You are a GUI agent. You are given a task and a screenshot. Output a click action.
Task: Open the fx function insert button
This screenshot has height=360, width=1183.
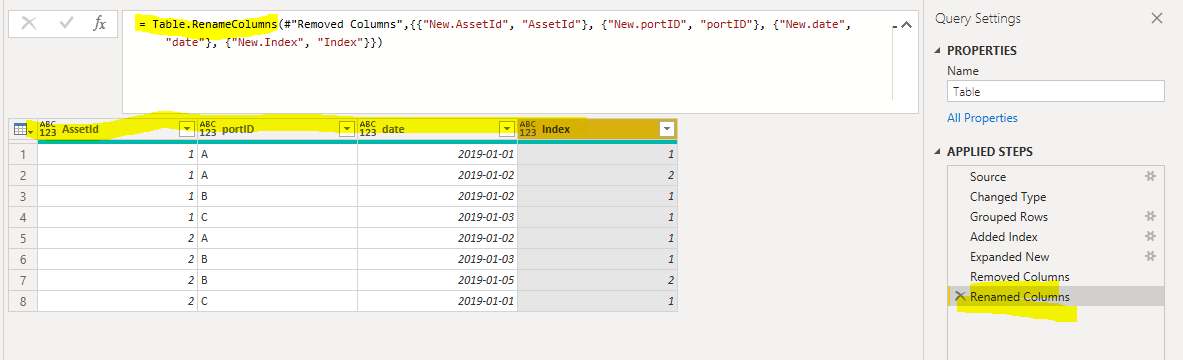pos(100,23)
